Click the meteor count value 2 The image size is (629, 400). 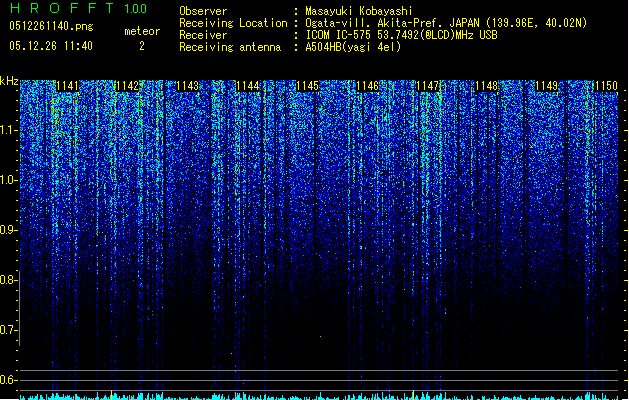pyautogui.click(x=142, y=47)
